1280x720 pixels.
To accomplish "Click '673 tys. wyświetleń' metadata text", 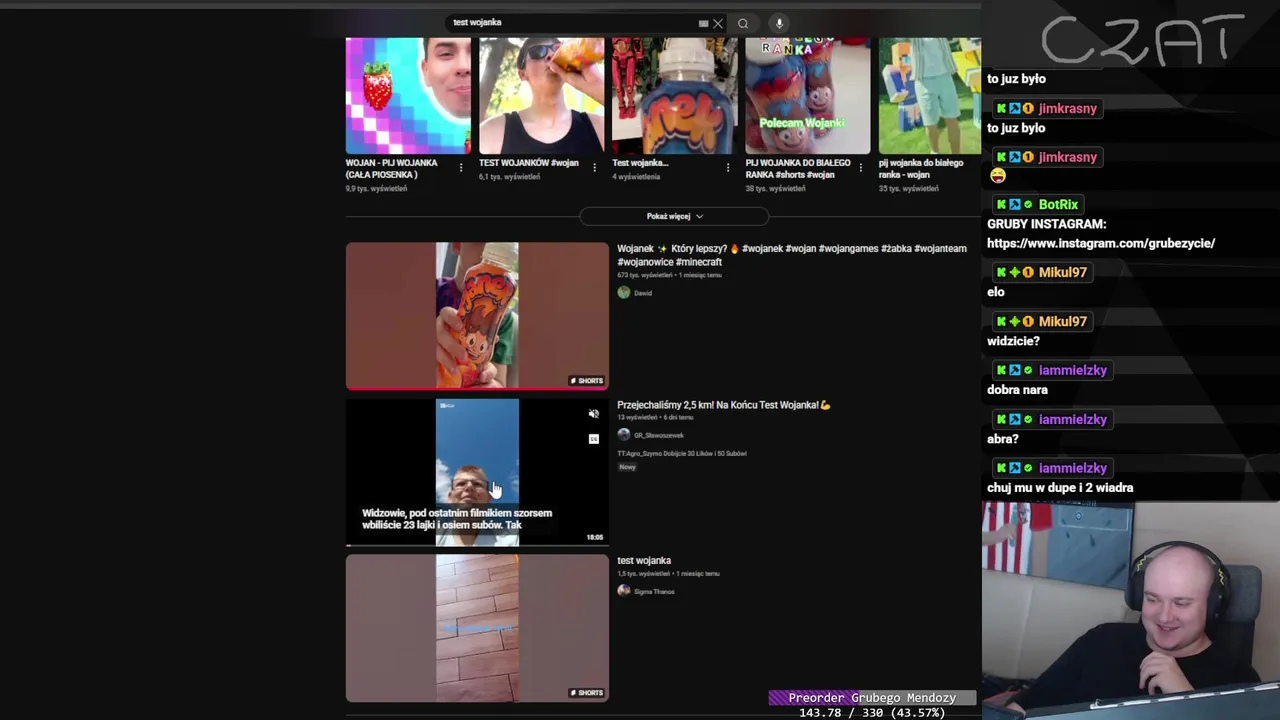I will pyautogui.click(x=645, y=275).
